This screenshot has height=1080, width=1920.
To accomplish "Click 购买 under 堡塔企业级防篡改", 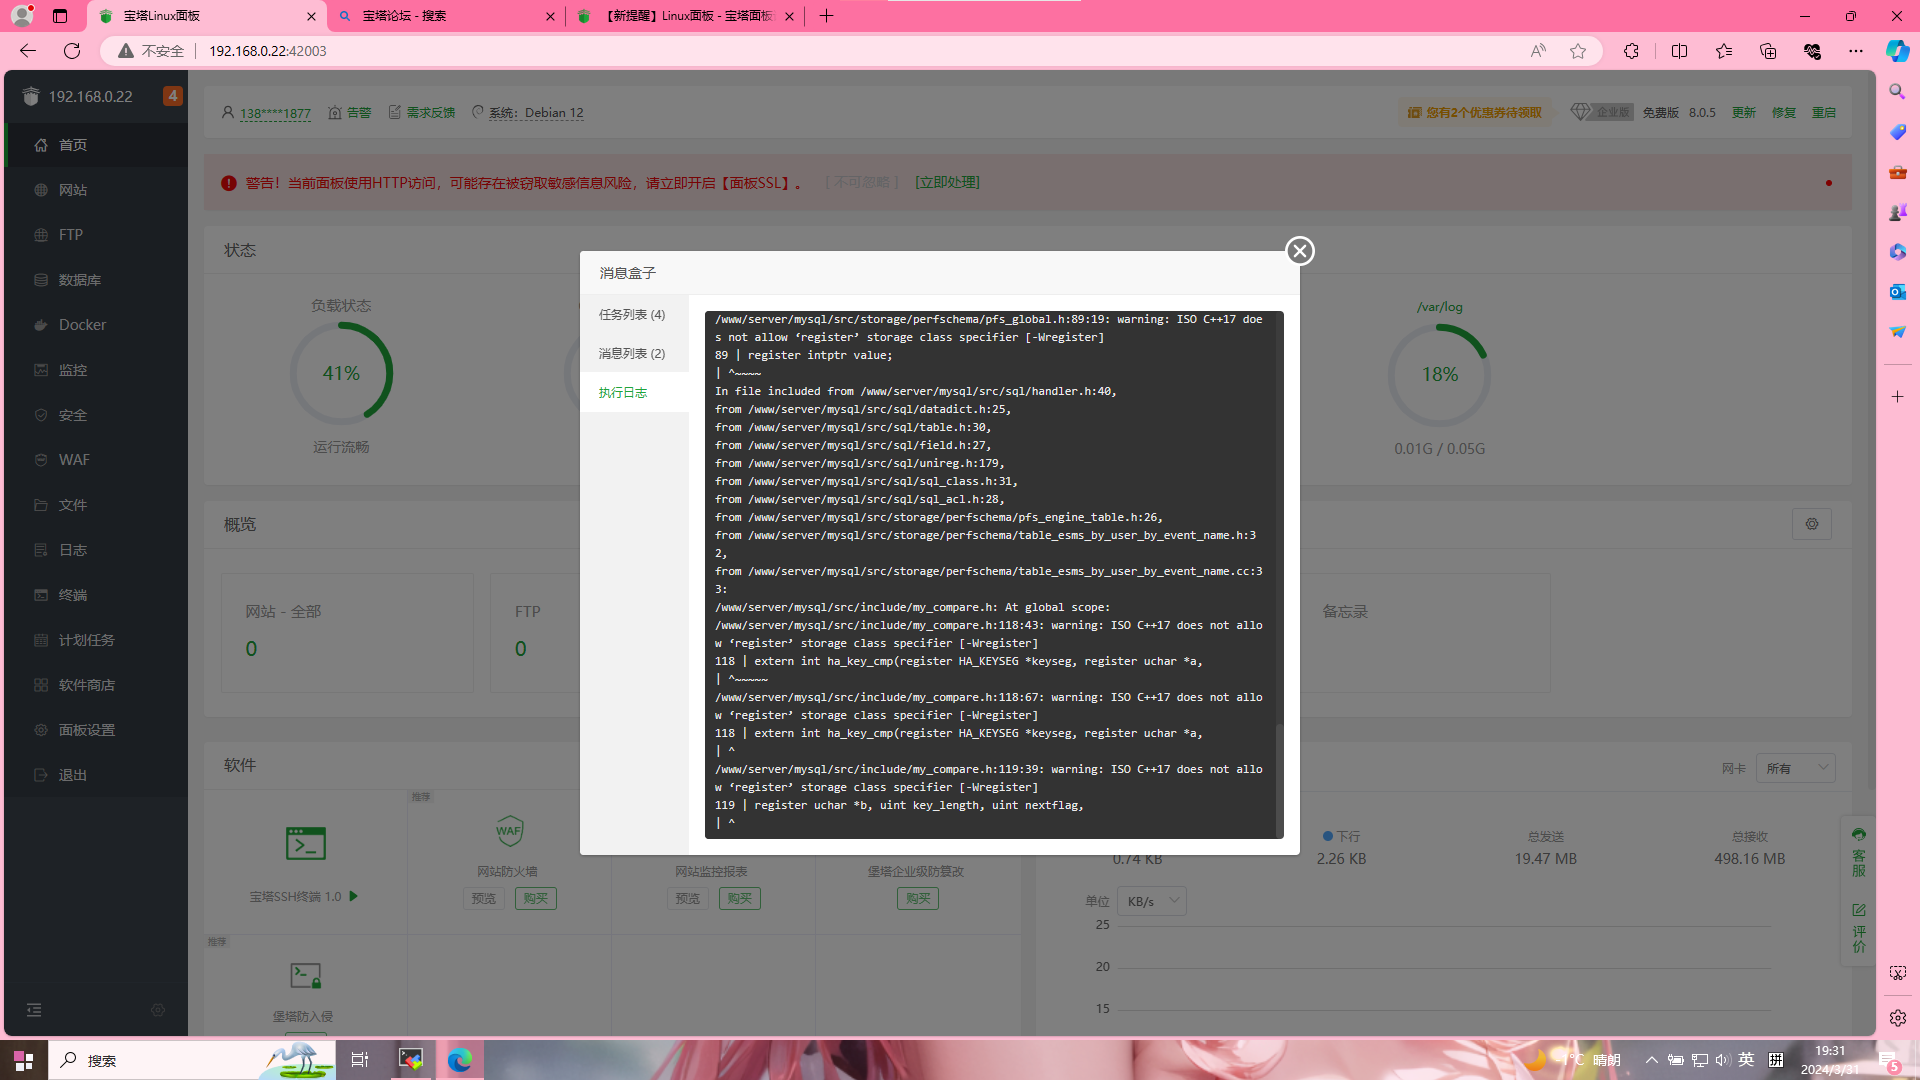I will click(x=918, y=898).
